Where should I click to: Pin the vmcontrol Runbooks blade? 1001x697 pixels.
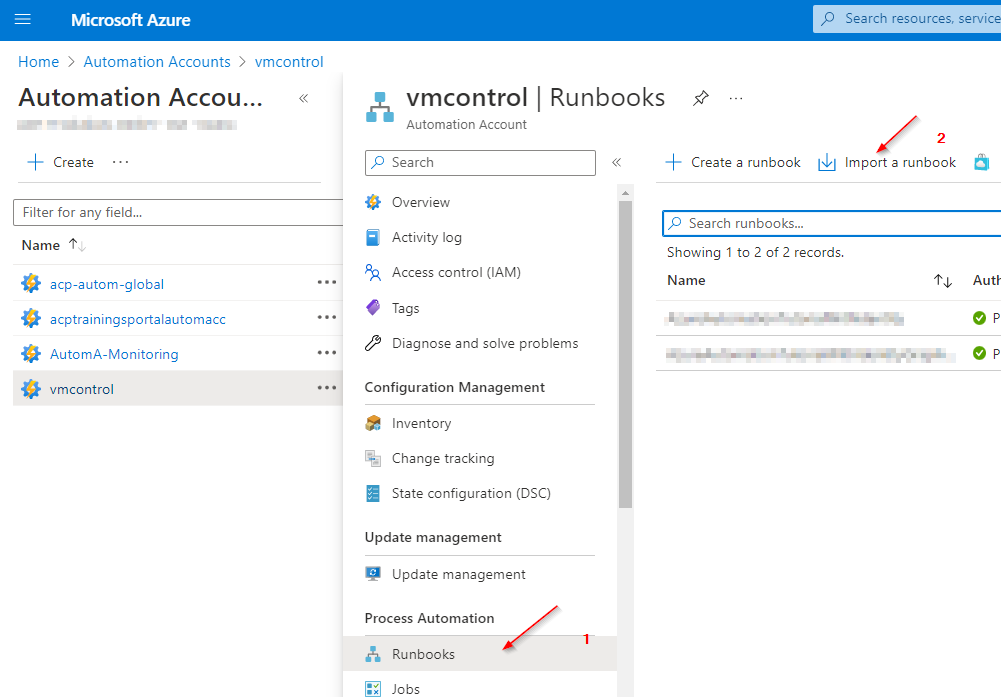pyautogui.click(x=700, y=98)
